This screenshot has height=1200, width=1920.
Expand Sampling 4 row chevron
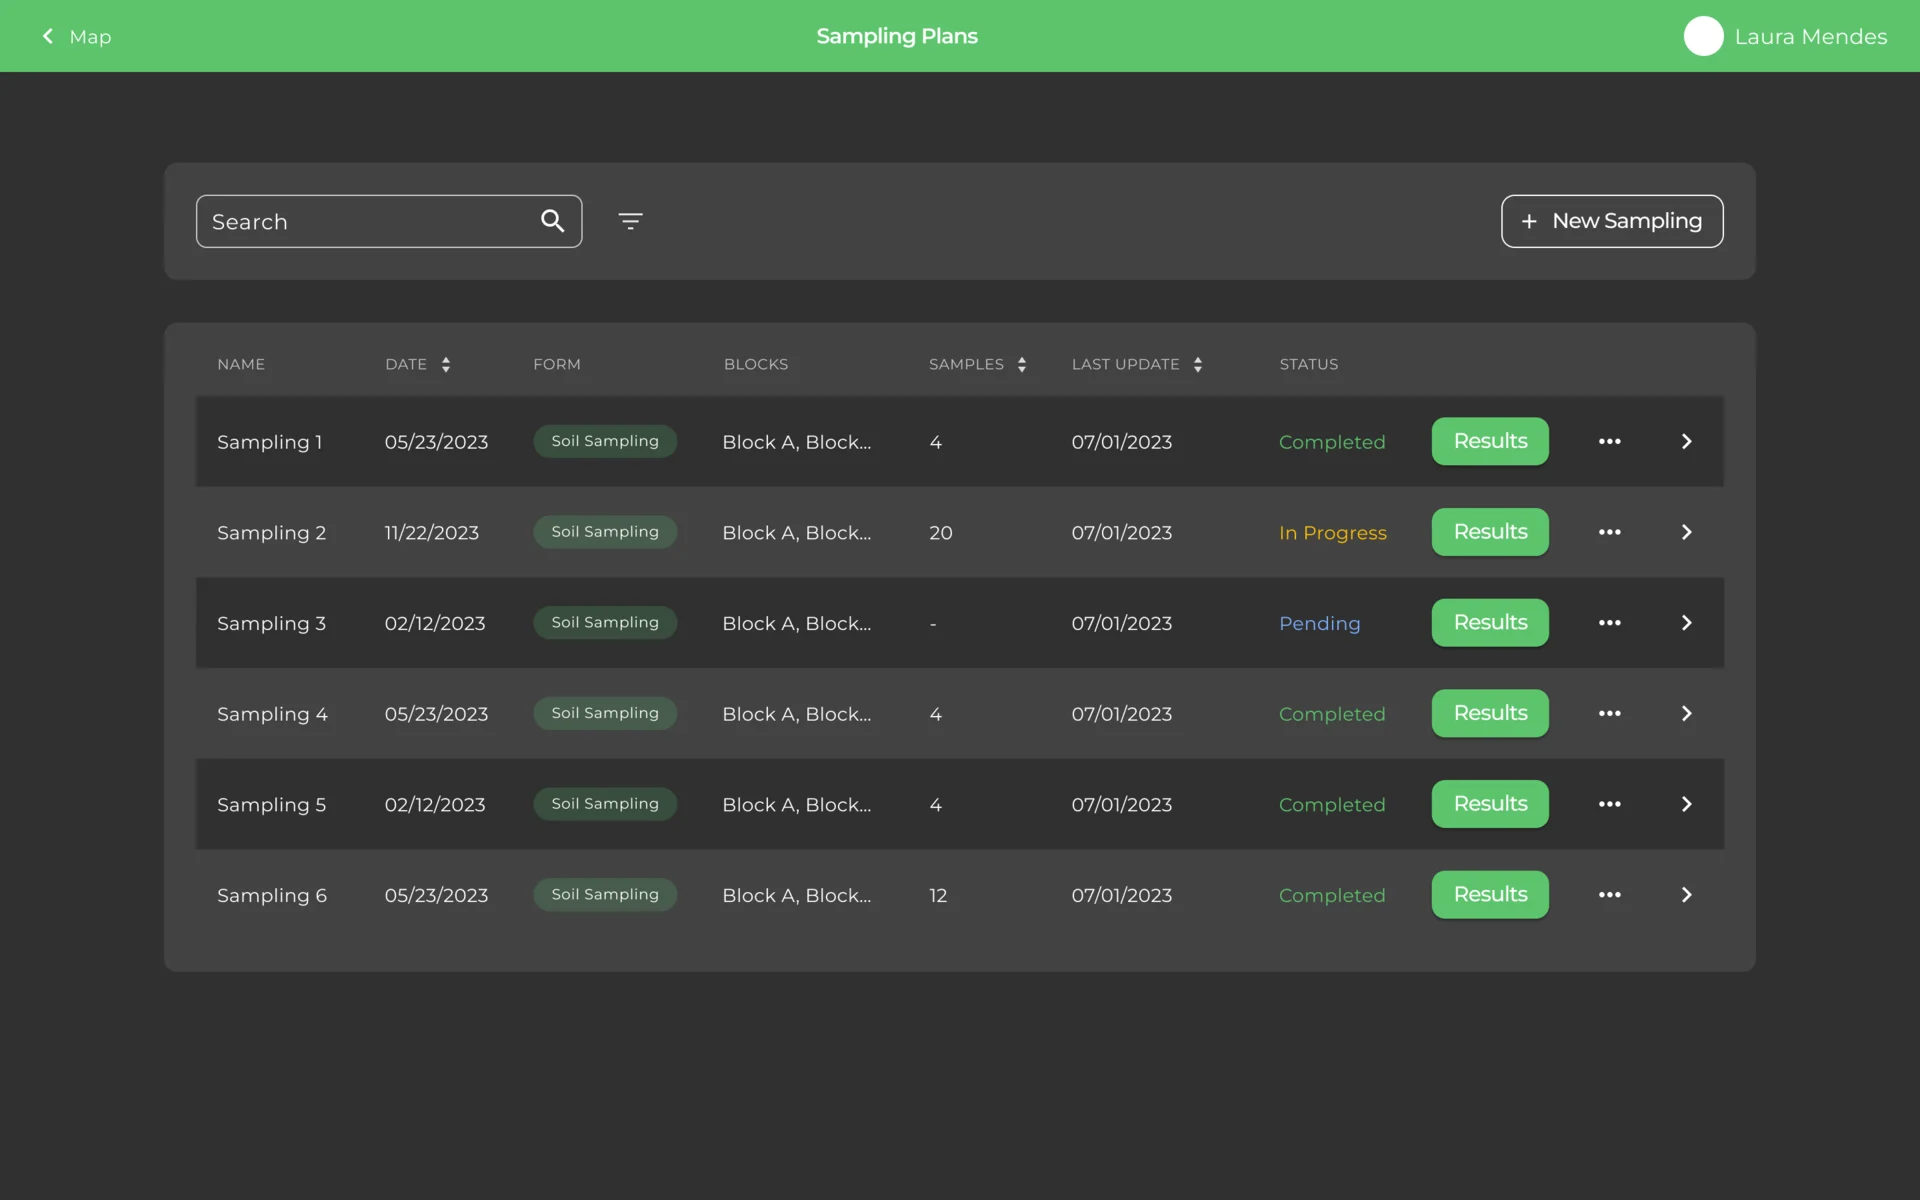coord(1687,713)
